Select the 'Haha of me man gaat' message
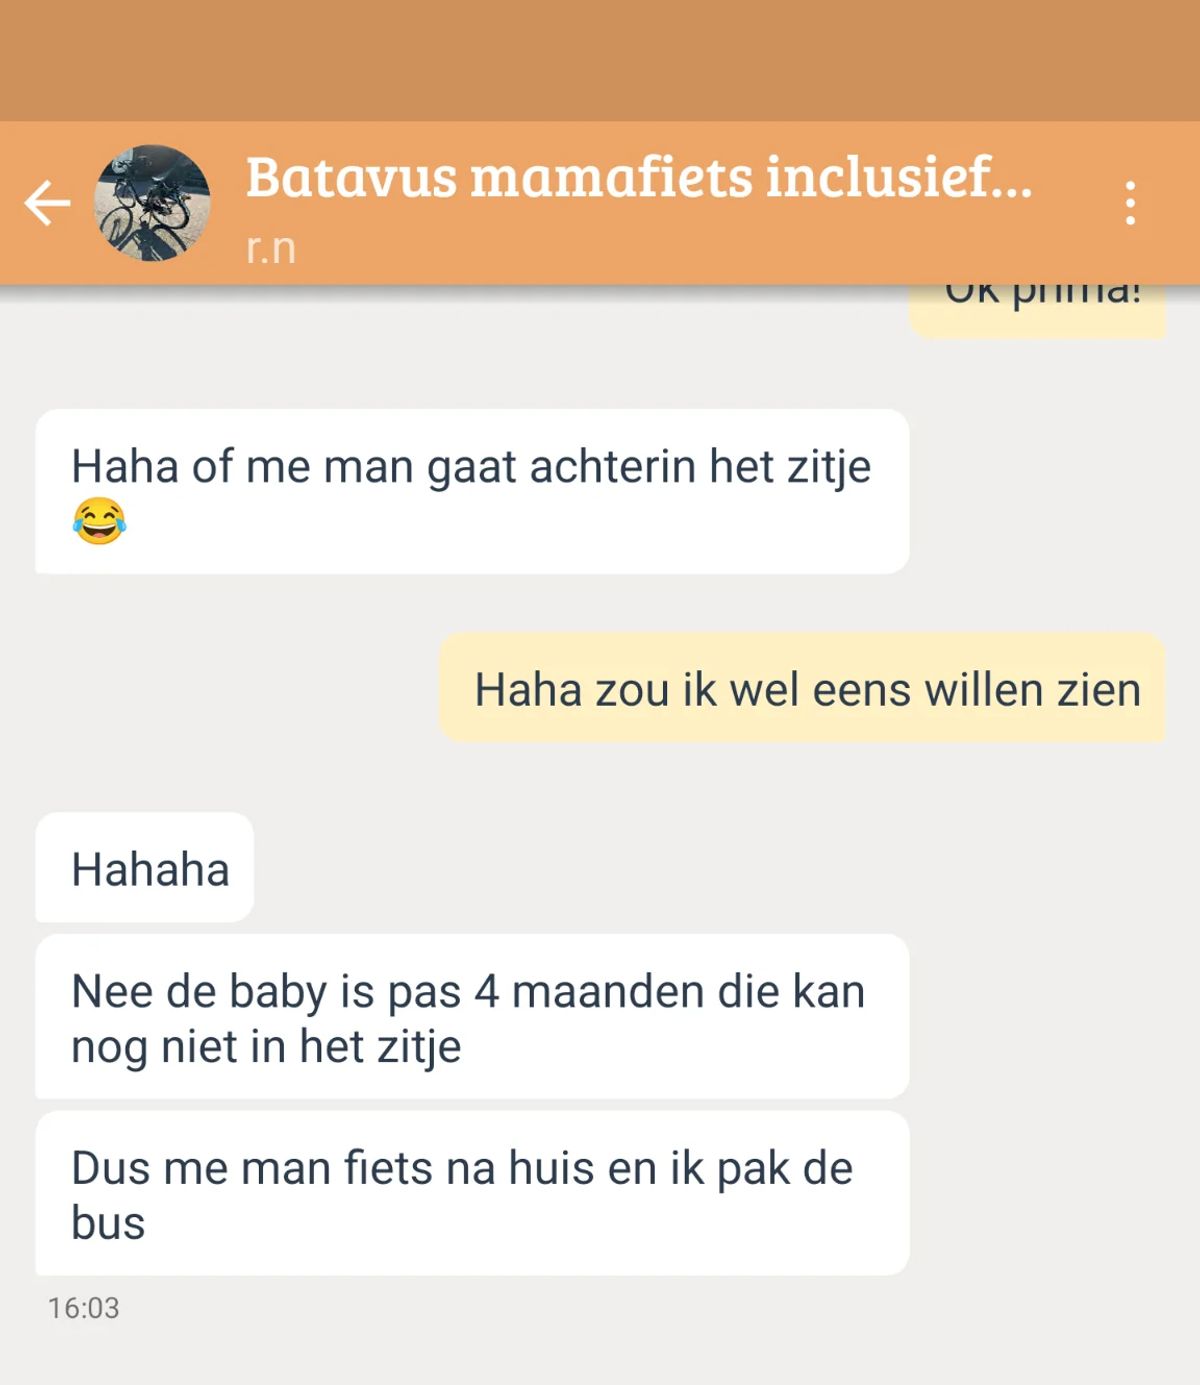The image size is (1200, 1385). click(472, 491)
